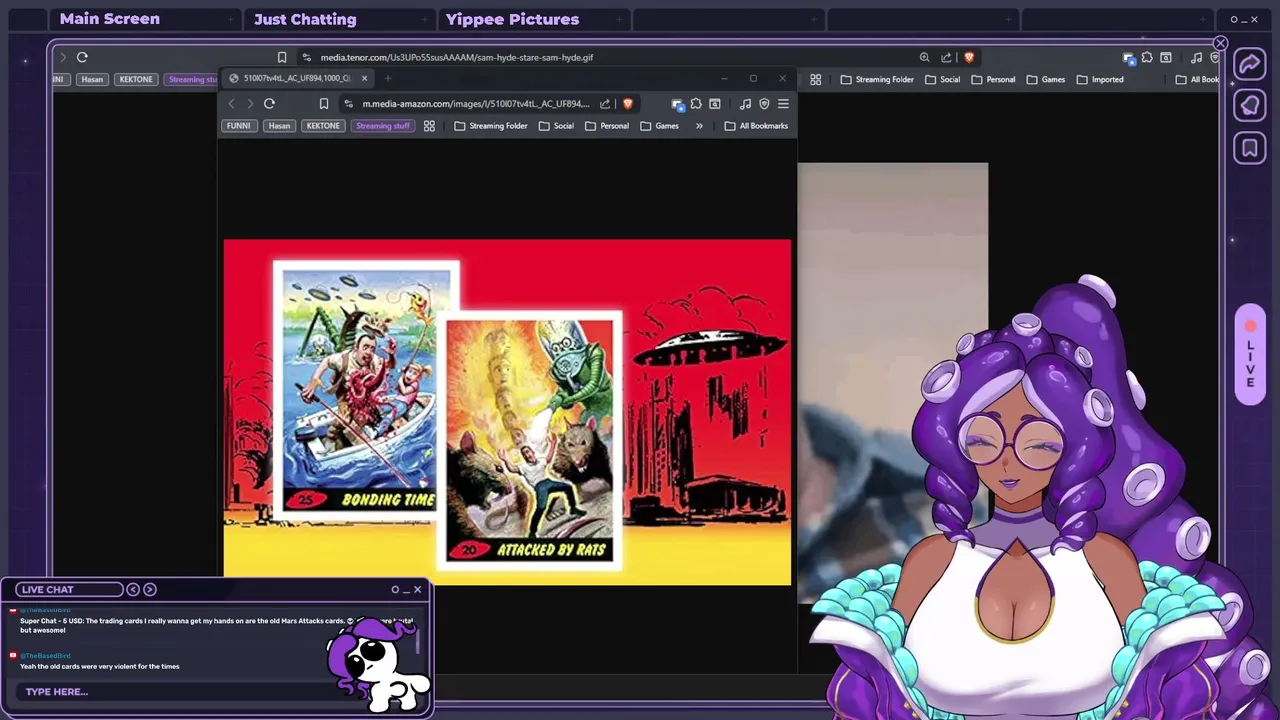Reload the front Amazon image page
The image size is (1280, 720).
point(269,104)
